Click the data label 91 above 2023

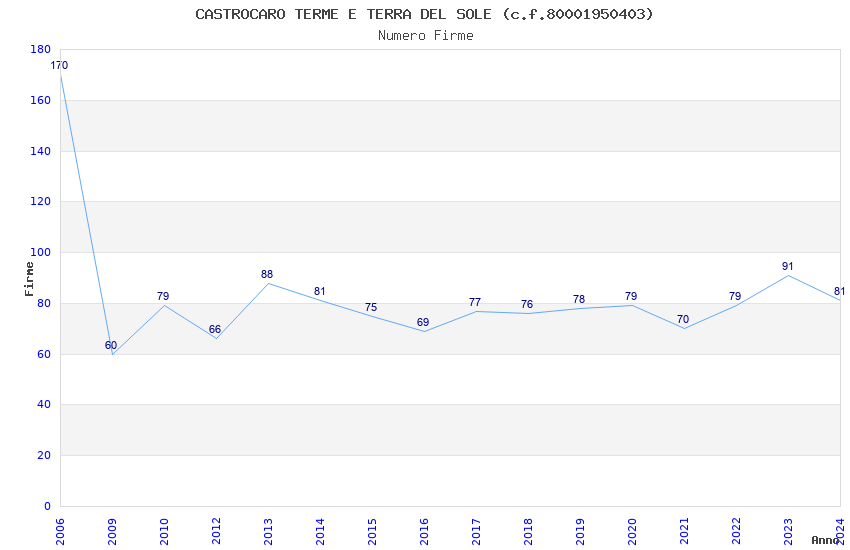[788, 267]
